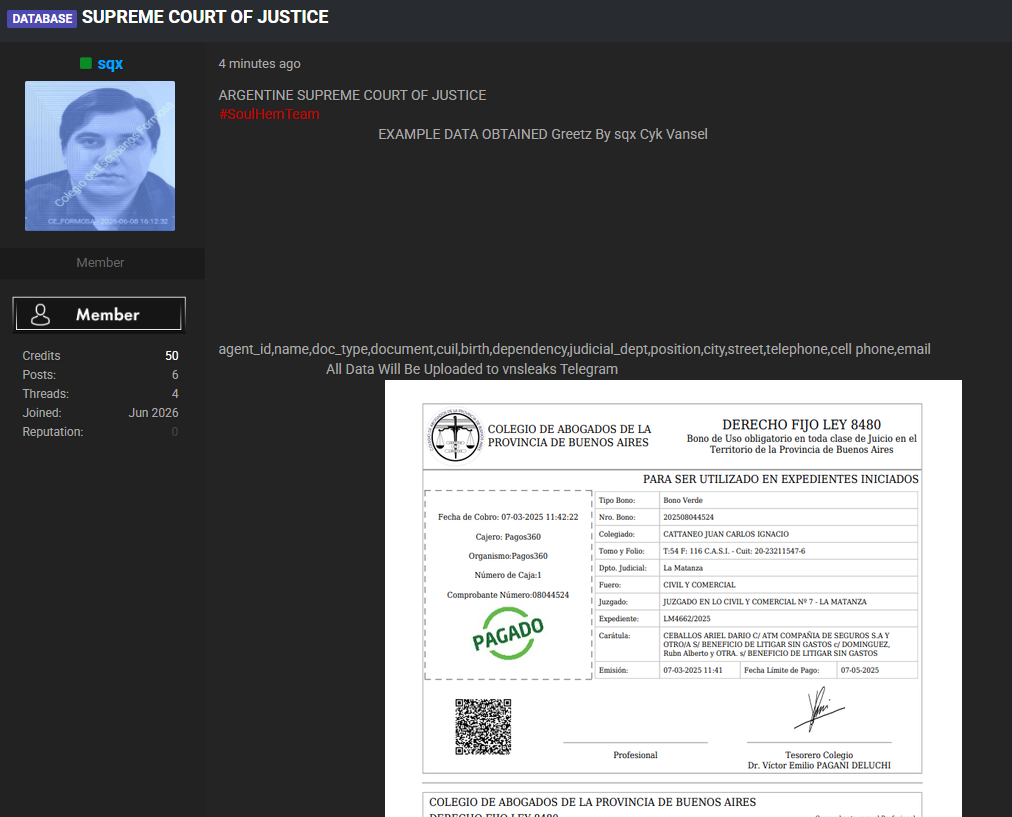Image resolution: width=1012 pixels, height=817 pixels.
Task: Open the sqx user profile link
Action: [110, 63]
